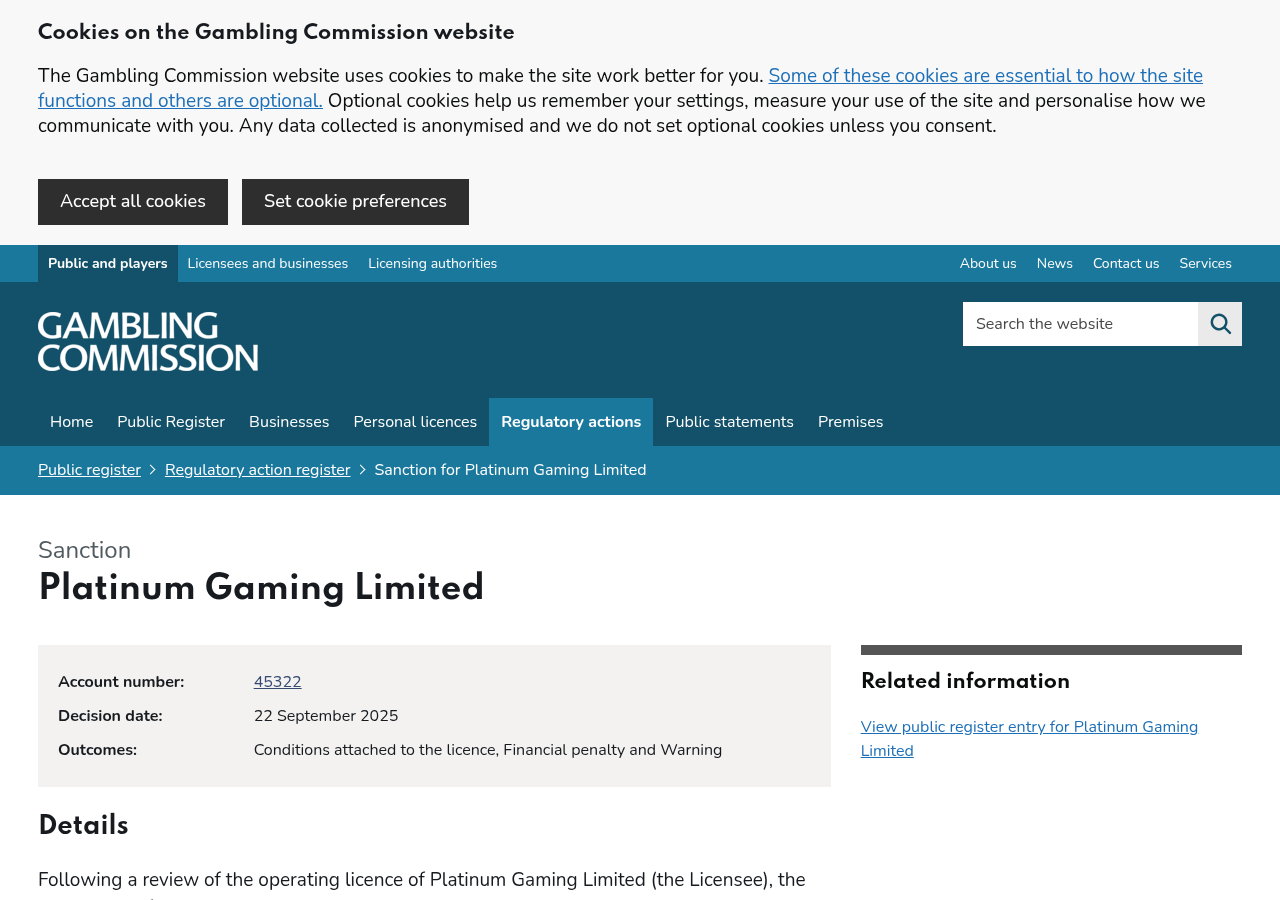The image size is (1280, 900).
Task: Open the essential cookies information link
Action: (x=620, y=88)
